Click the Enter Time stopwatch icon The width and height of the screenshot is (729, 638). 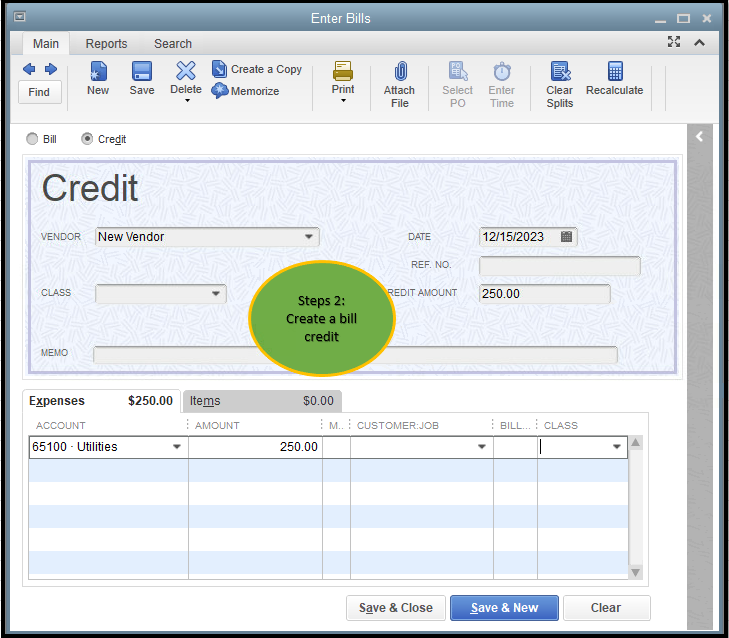point(502,71)
